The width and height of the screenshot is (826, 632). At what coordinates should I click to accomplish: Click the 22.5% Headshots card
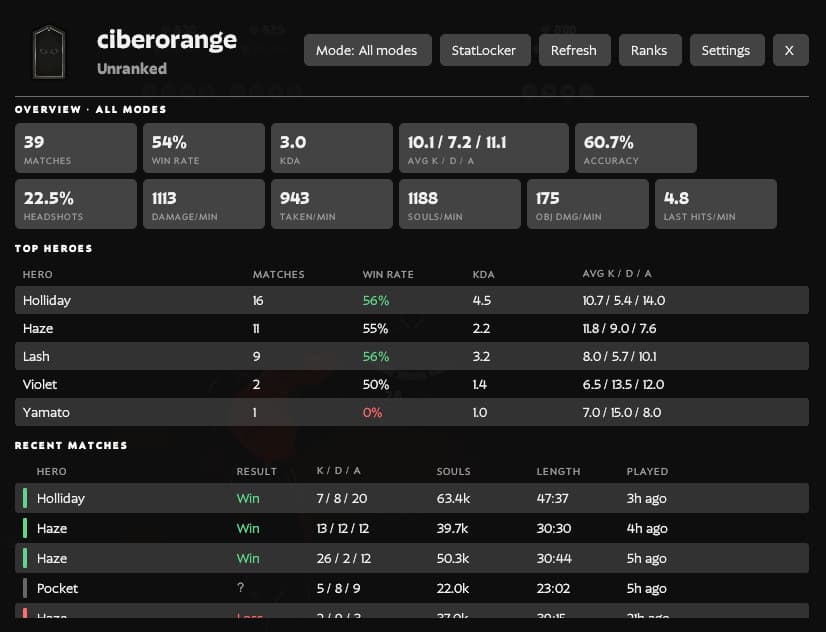76,204
